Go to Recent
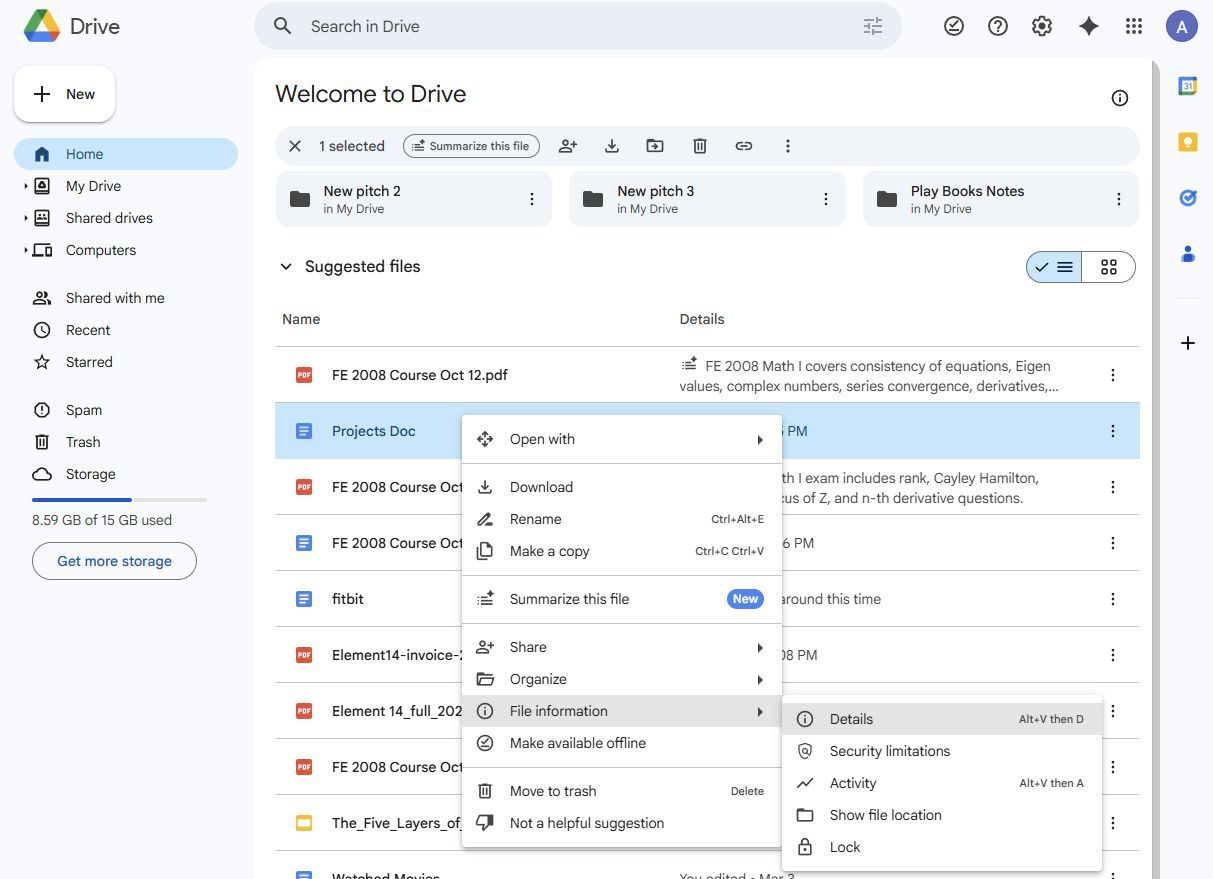 [126, 330]
